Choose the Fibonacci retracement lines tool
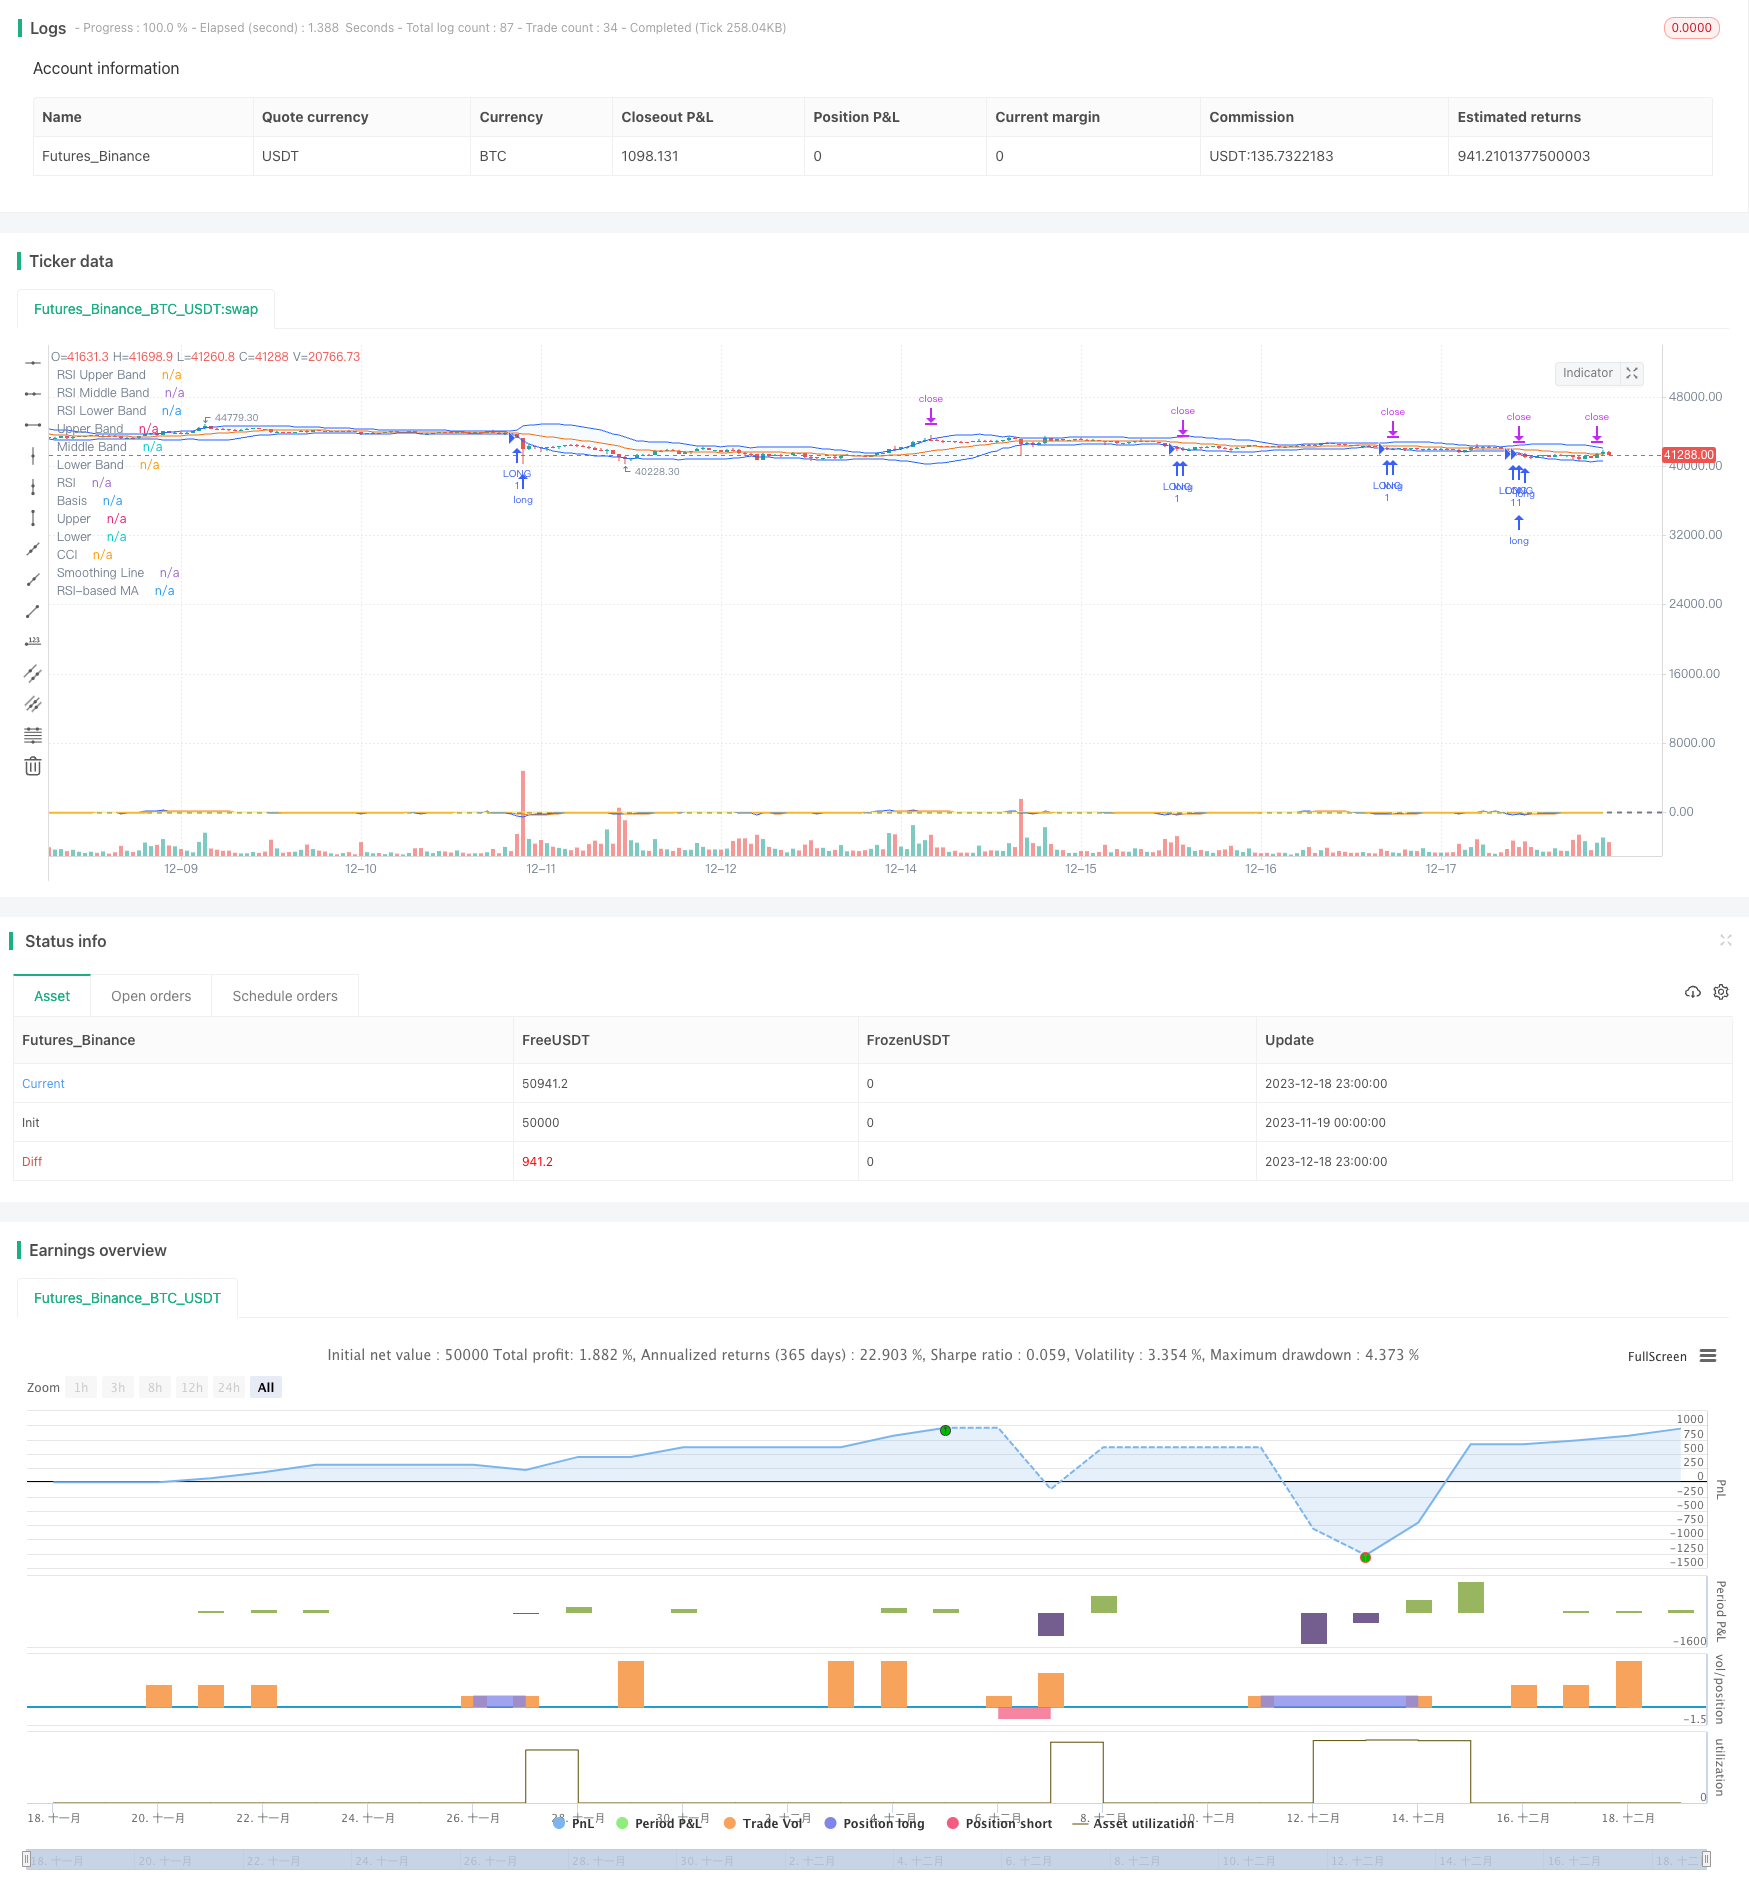Viewport: 1749px width, 1898px height. 33,735
